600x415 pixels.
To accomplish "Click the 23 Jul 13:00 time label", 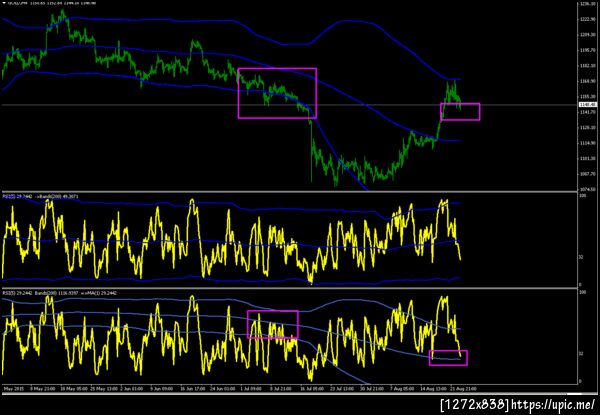I will click(341, 388).
